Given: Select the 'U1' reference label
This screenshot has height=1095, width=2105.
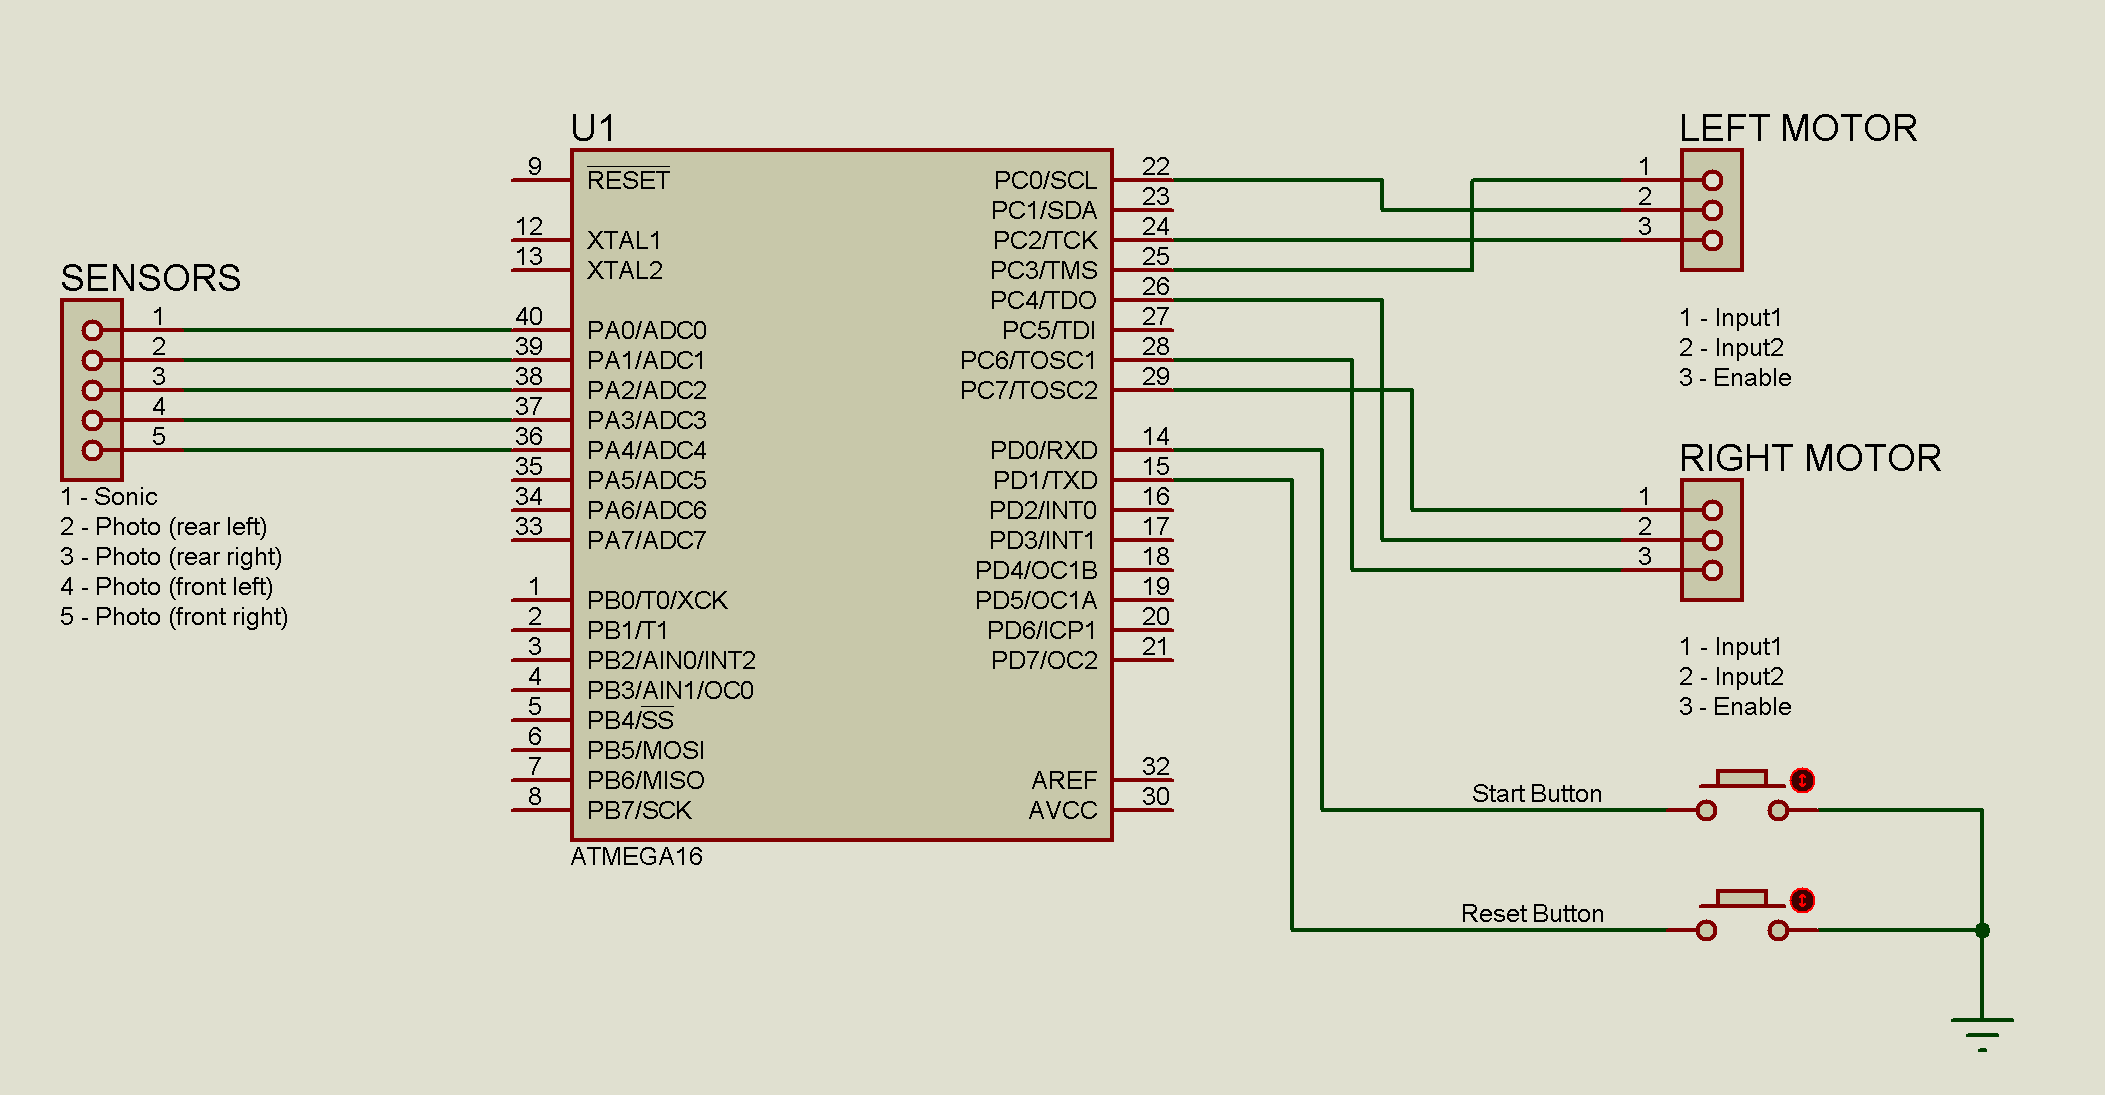Looking at the screenshot, I should click(593, 128).
